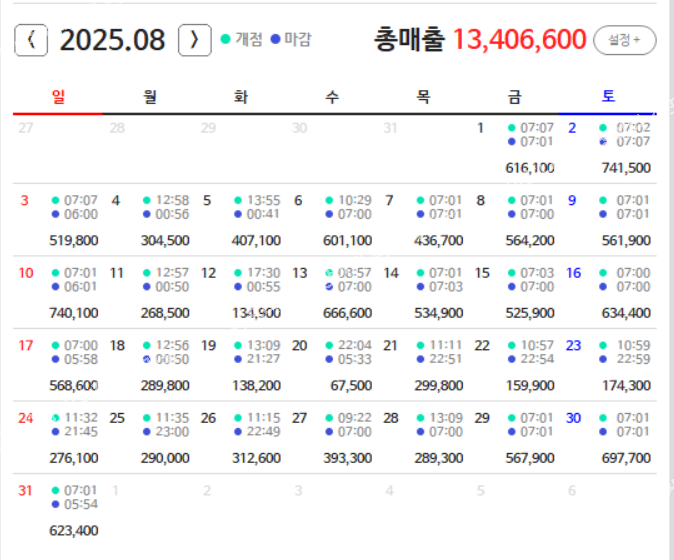
Task: Click the blue 마감 legend dot
Action: [276, 39]
